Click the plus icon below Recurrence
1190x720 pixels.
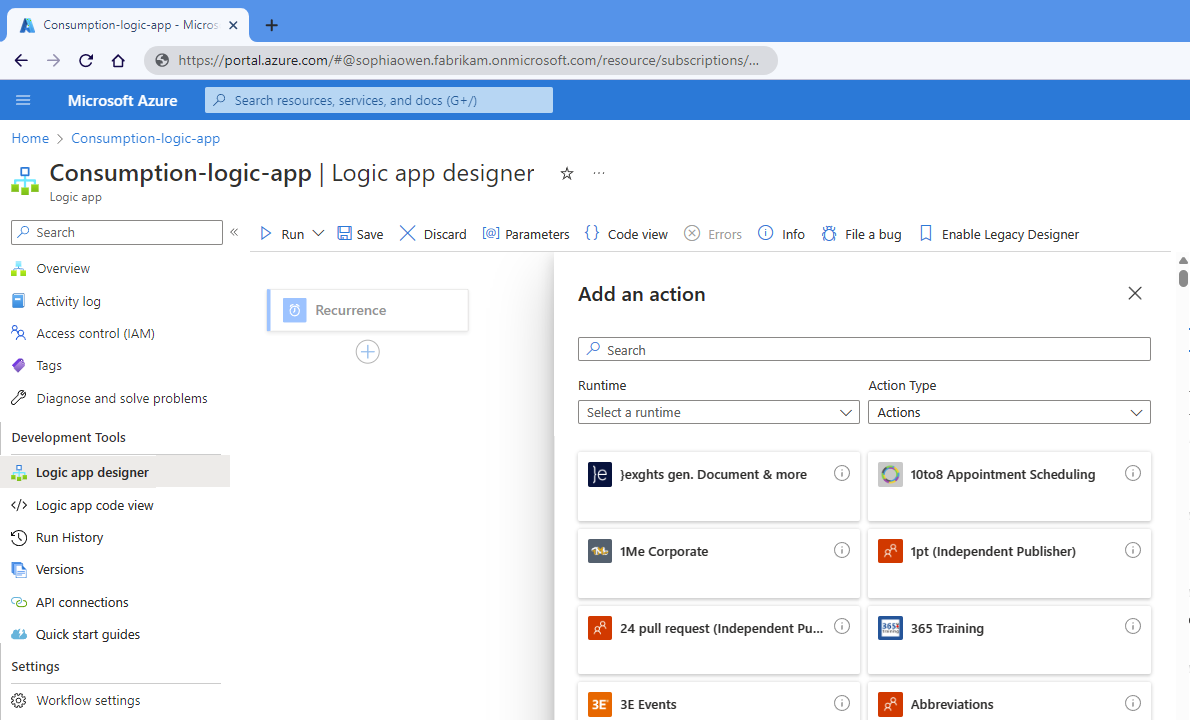pos(368,352)
